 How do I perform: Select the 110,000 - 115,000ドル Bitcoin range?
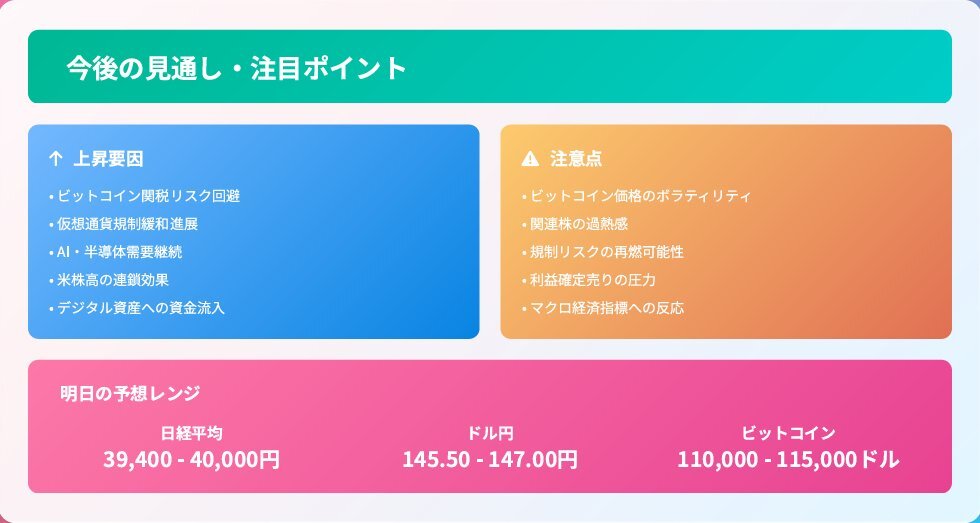pos(789,460)
